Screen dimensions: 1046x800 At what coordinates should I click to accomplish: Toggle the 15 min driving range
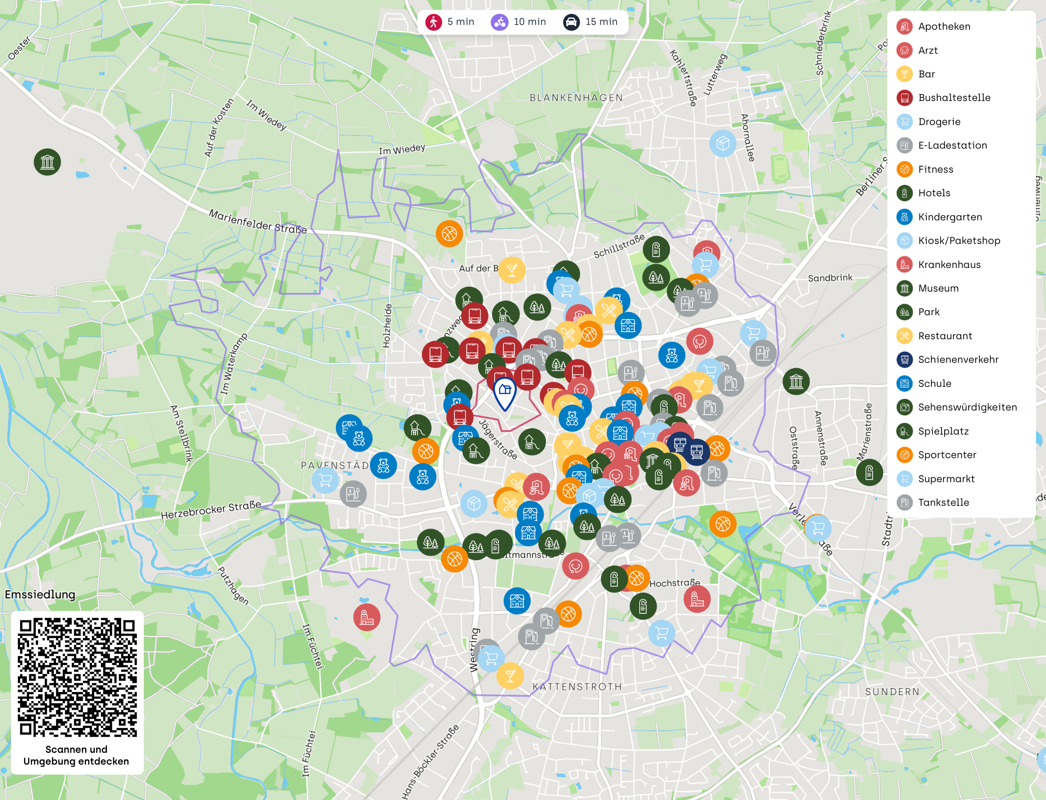(590, 22)
